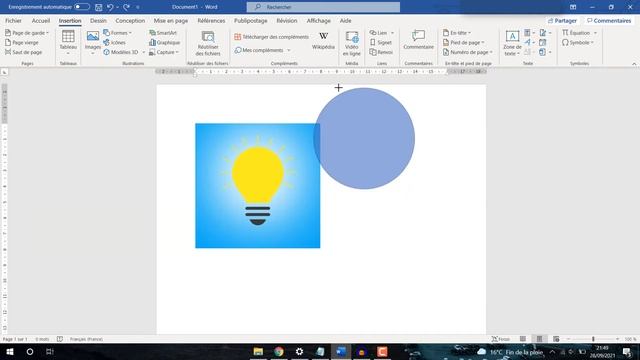Click the Undo arrow icon
This screenshot has height=360, width=640.
coord(109,7)
